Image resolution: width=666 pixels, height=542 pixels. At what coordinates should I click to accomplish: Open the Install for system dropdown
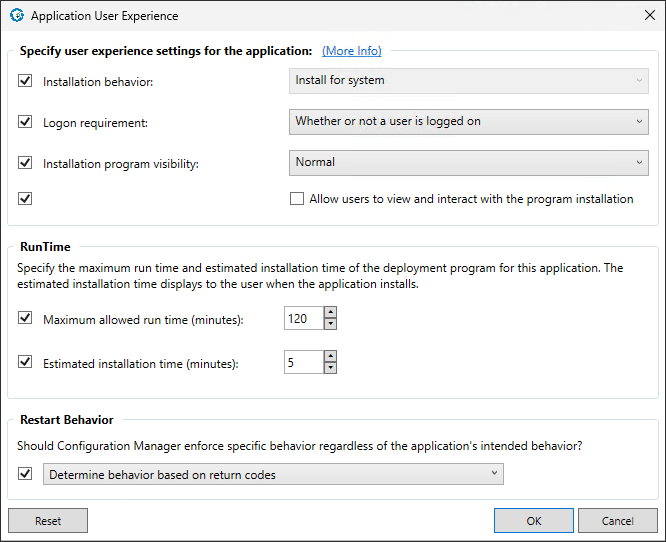coord(468,81)
